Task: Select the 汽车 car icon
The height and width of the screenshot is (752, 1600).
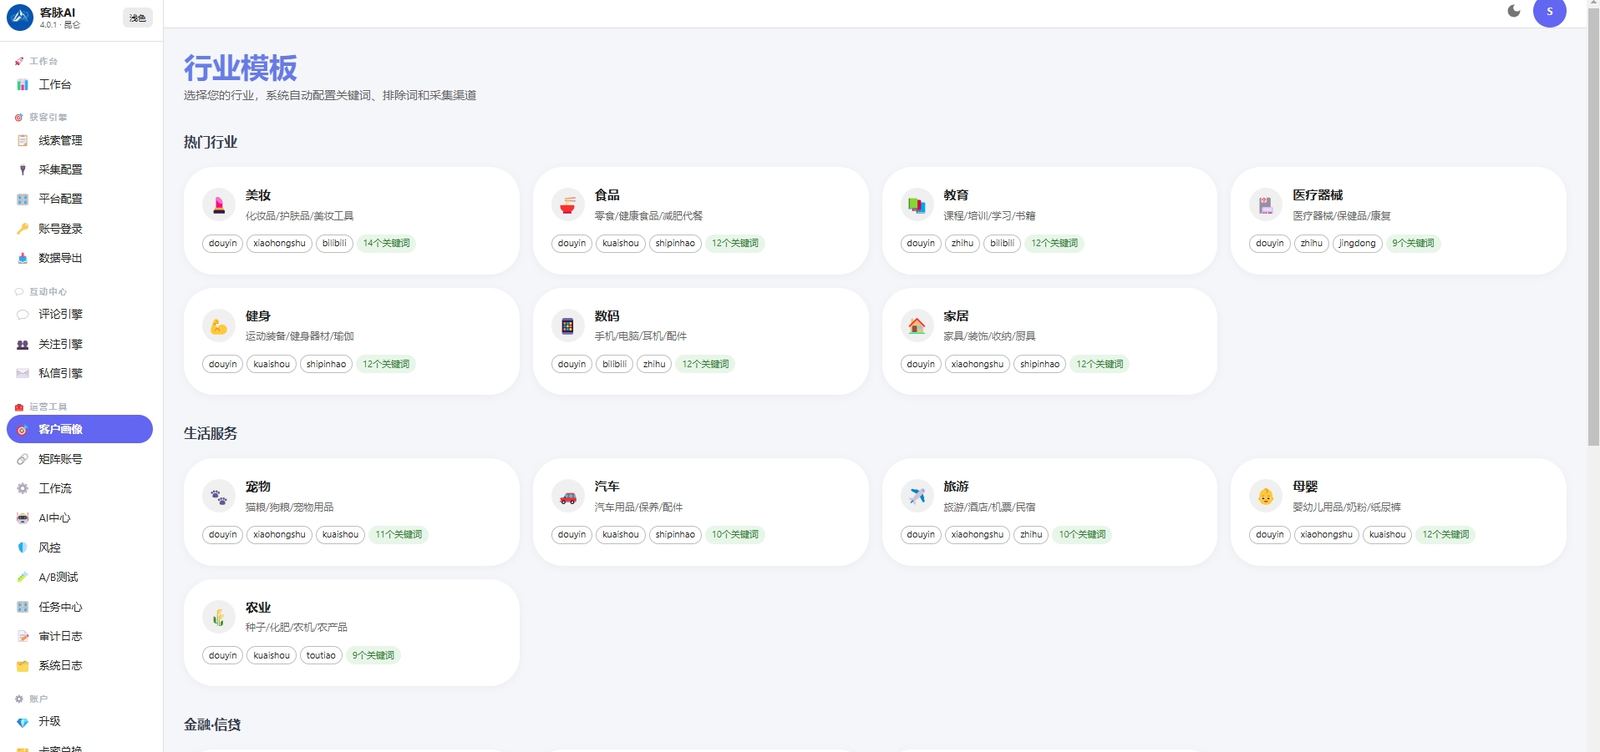Action: click(568, 495)
